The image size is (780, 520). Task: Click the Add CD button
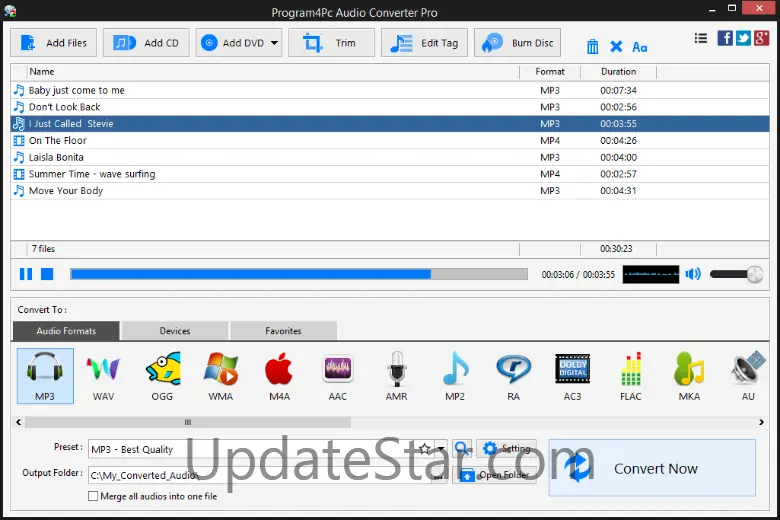pos(146,43)
